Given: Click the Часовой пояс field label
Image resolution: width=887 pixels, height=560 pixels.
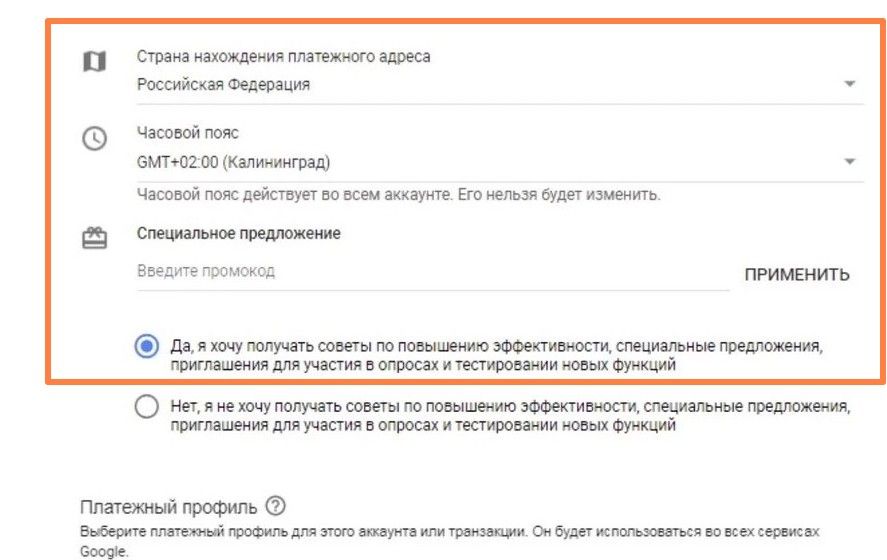Looking at the screenshot, I should 188,133.
